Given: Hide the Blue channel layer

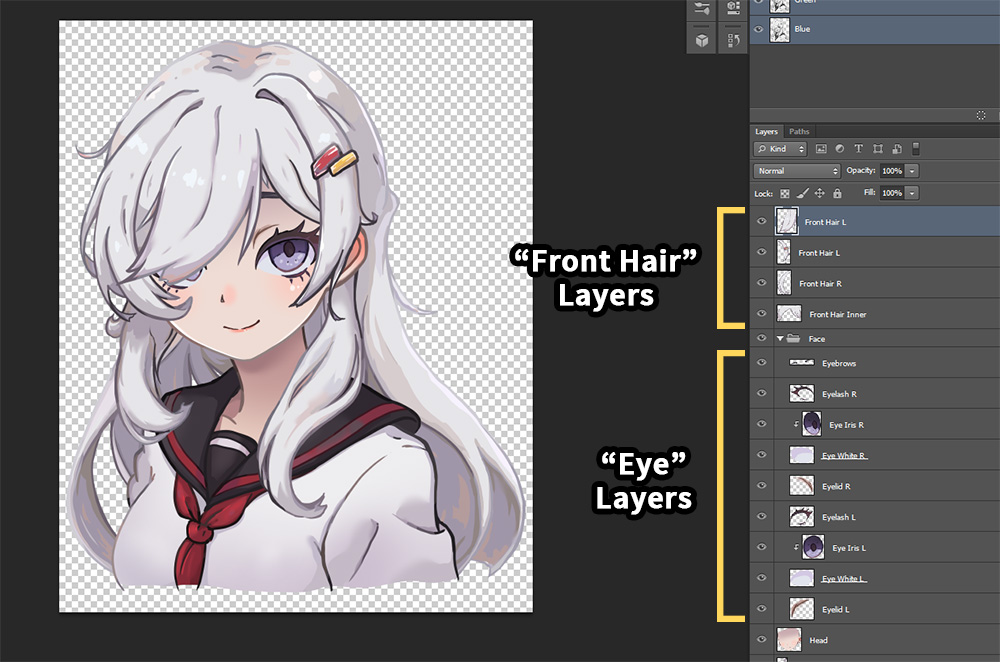Looking at the screenshot, I should pos(759,29).
